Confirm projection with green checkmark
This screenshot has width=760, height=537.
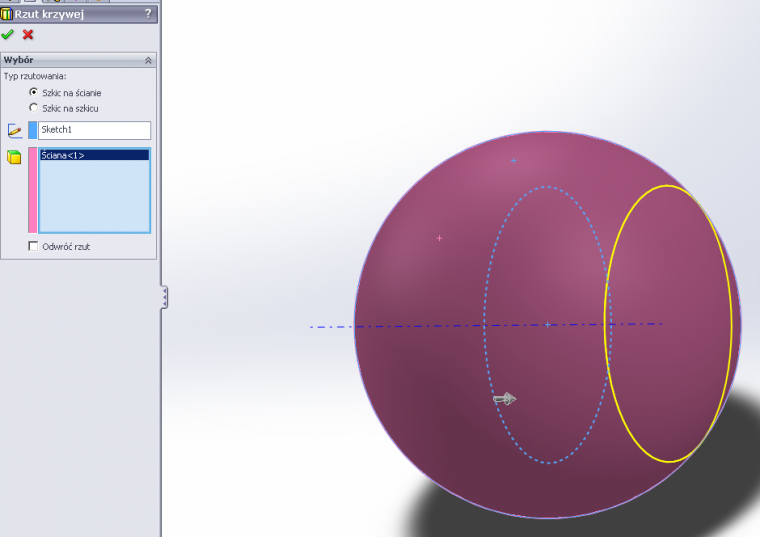coord(7,34)
